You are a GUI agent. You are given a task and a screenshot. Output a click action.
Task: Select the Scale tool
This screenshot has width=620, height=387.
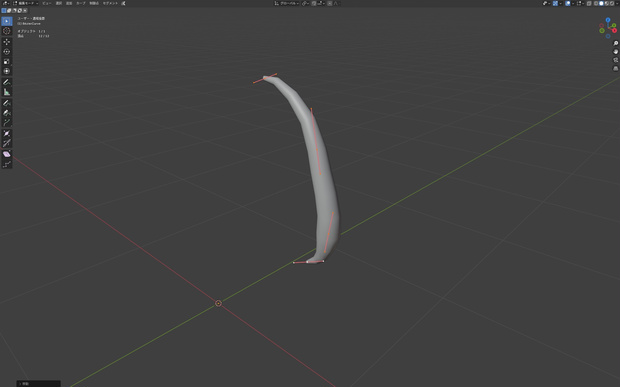click(7, 61)
